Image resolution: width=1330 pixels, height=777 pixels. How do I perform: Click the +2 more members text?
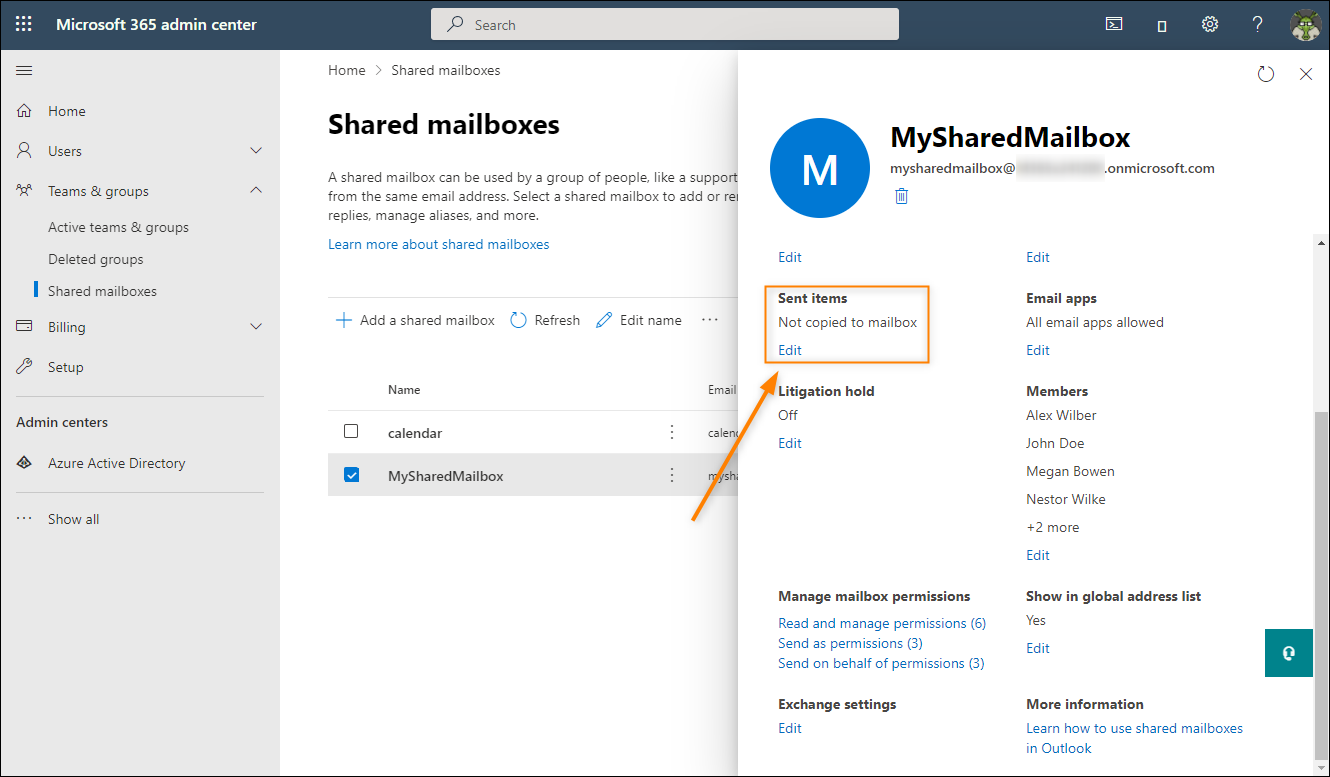(1052, 527)
